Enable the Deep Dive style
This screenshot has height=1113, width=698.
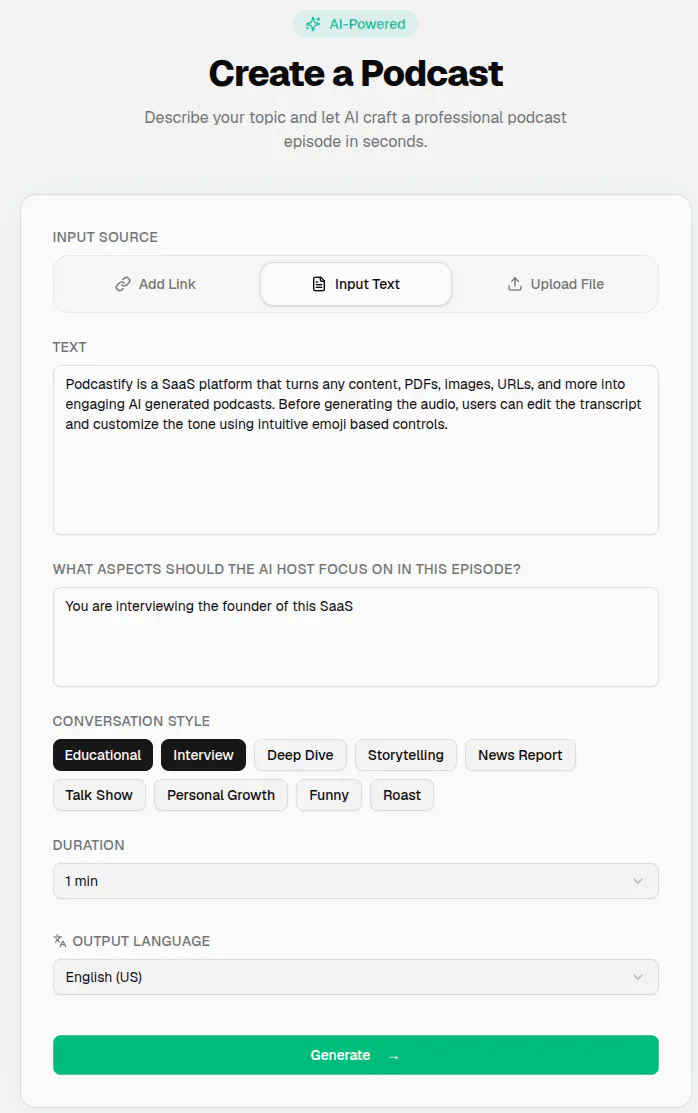click(300, 755)
